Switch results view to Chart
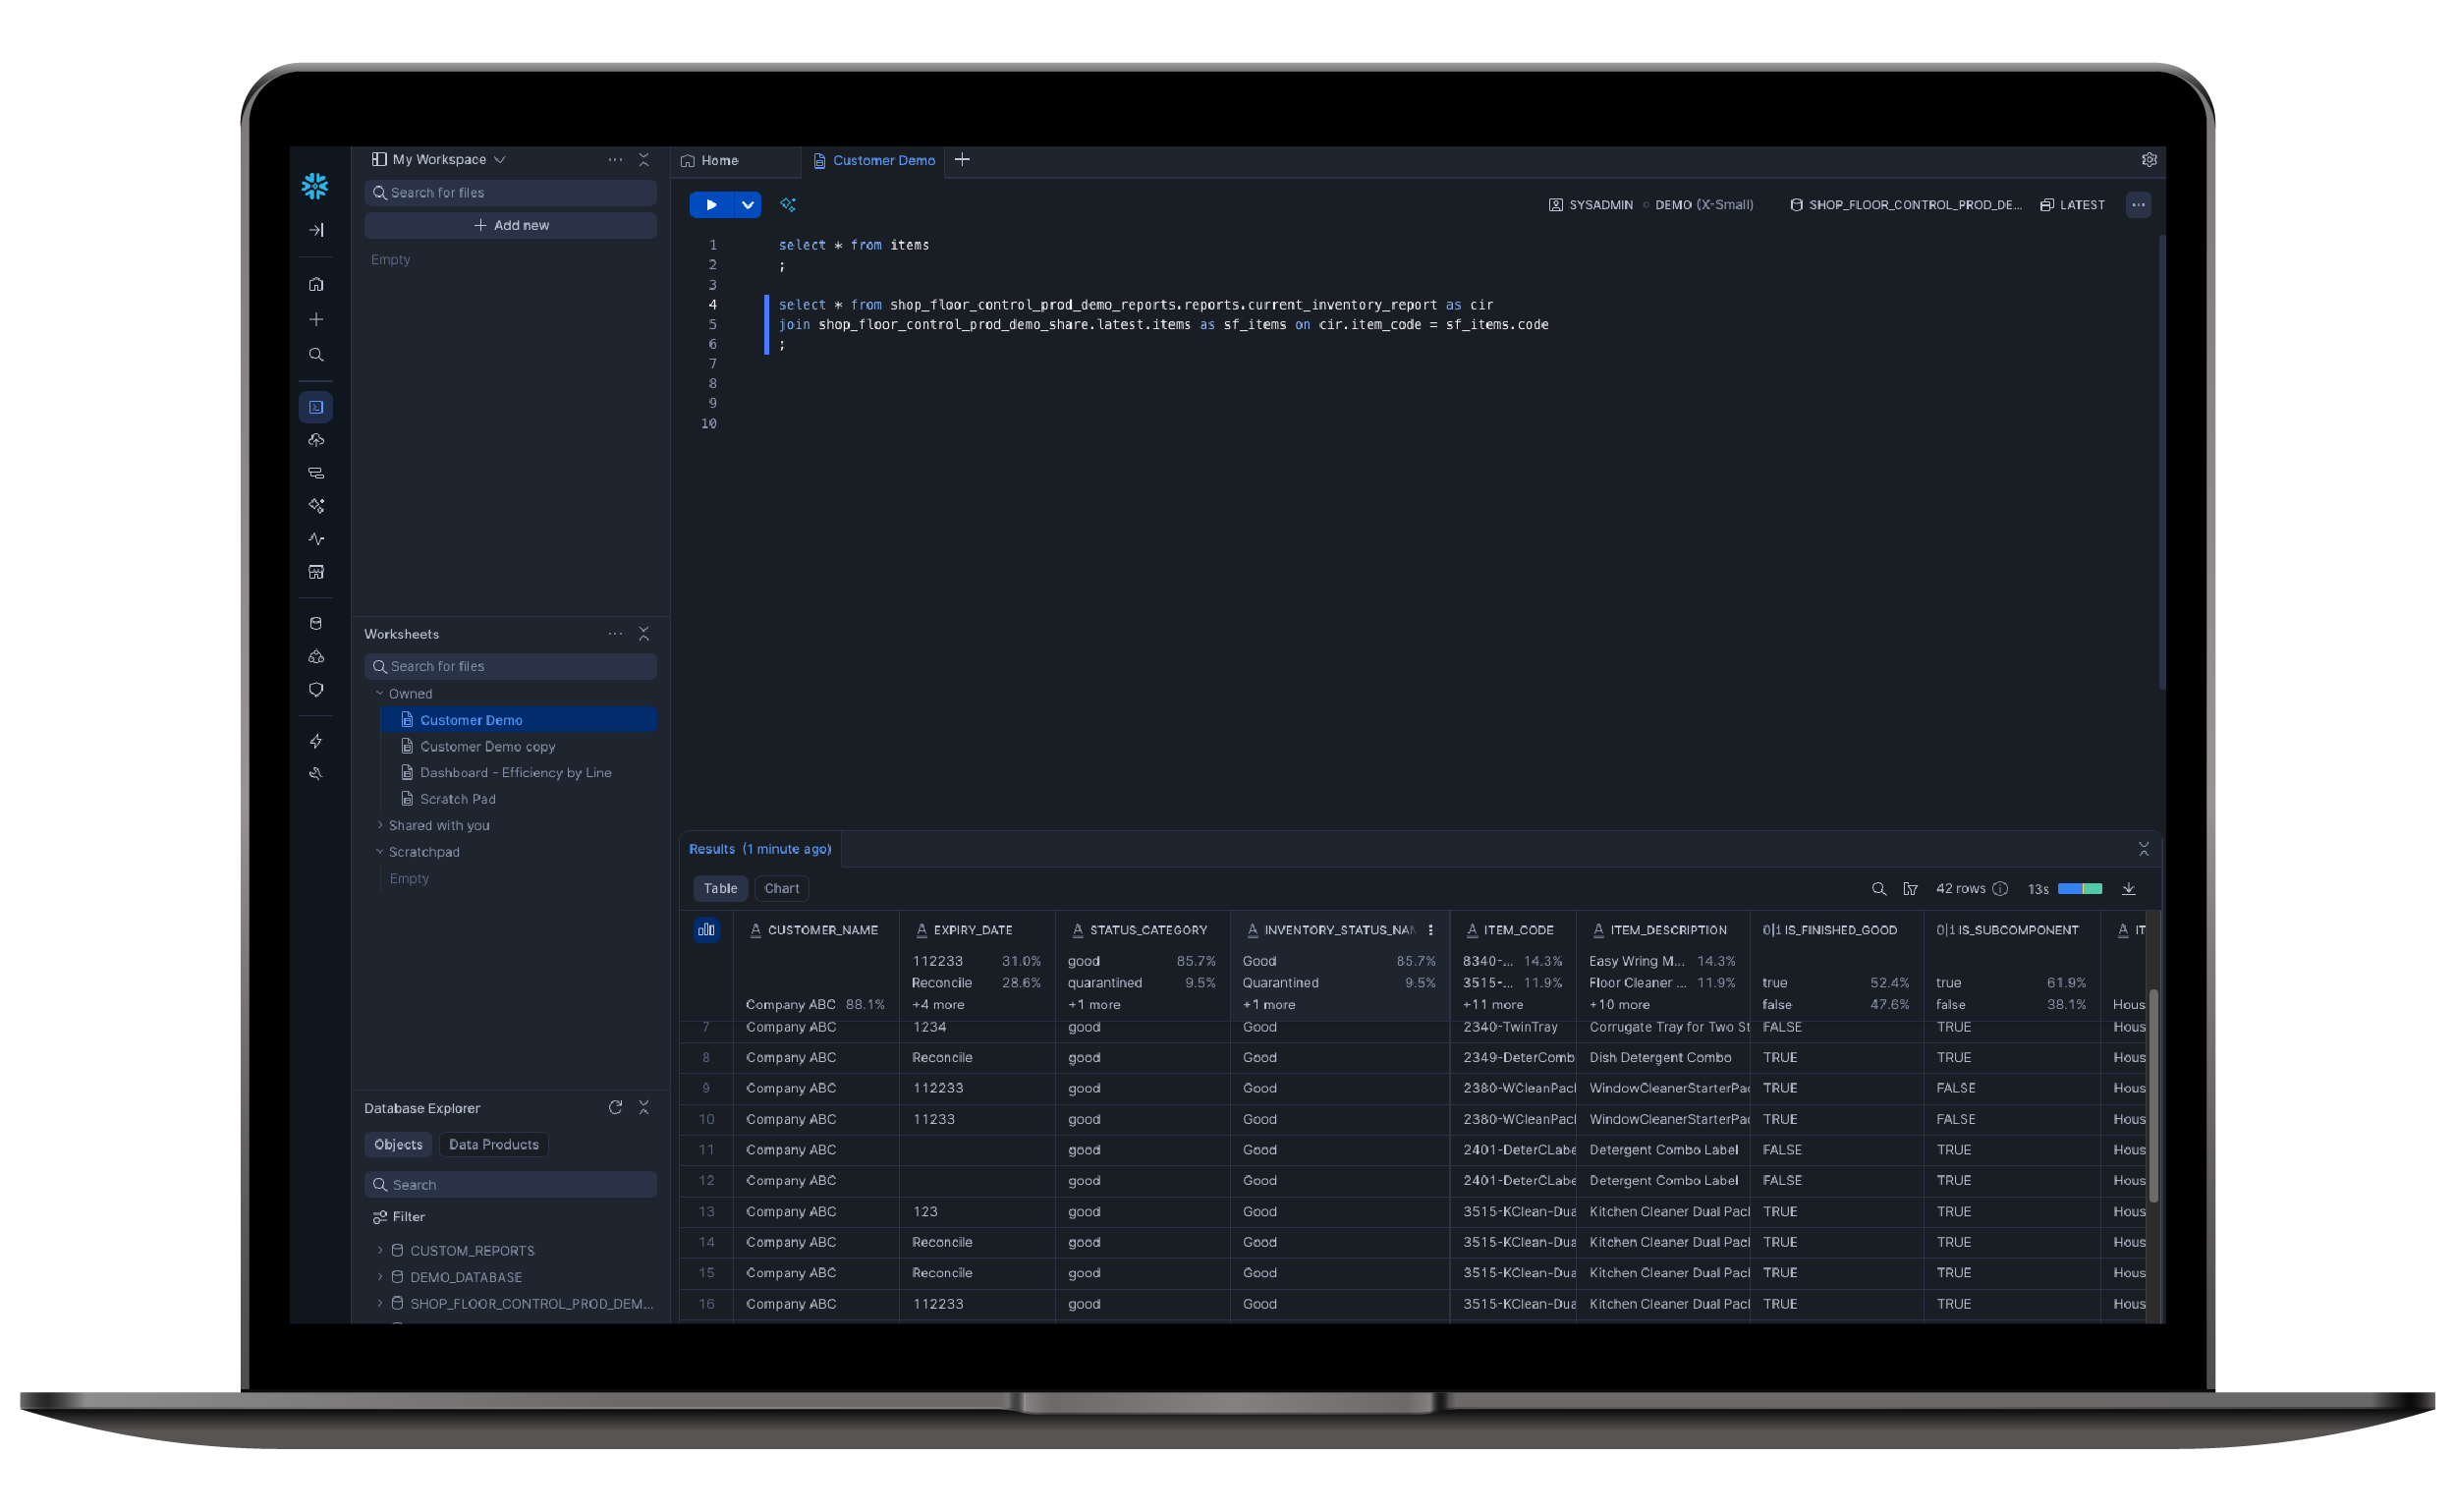 click(x=782, y=888)
